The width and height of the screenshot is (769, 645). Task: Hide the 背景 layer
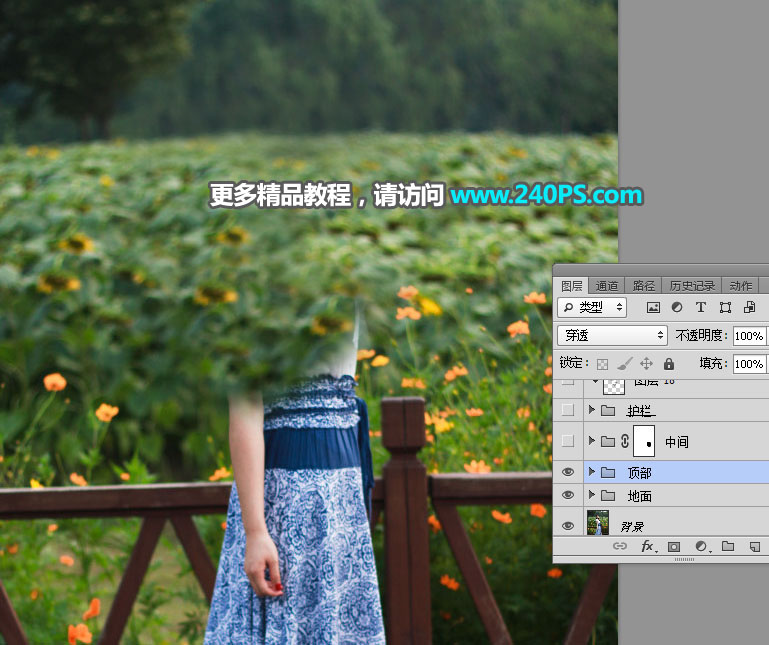click(x=568, y=526)
